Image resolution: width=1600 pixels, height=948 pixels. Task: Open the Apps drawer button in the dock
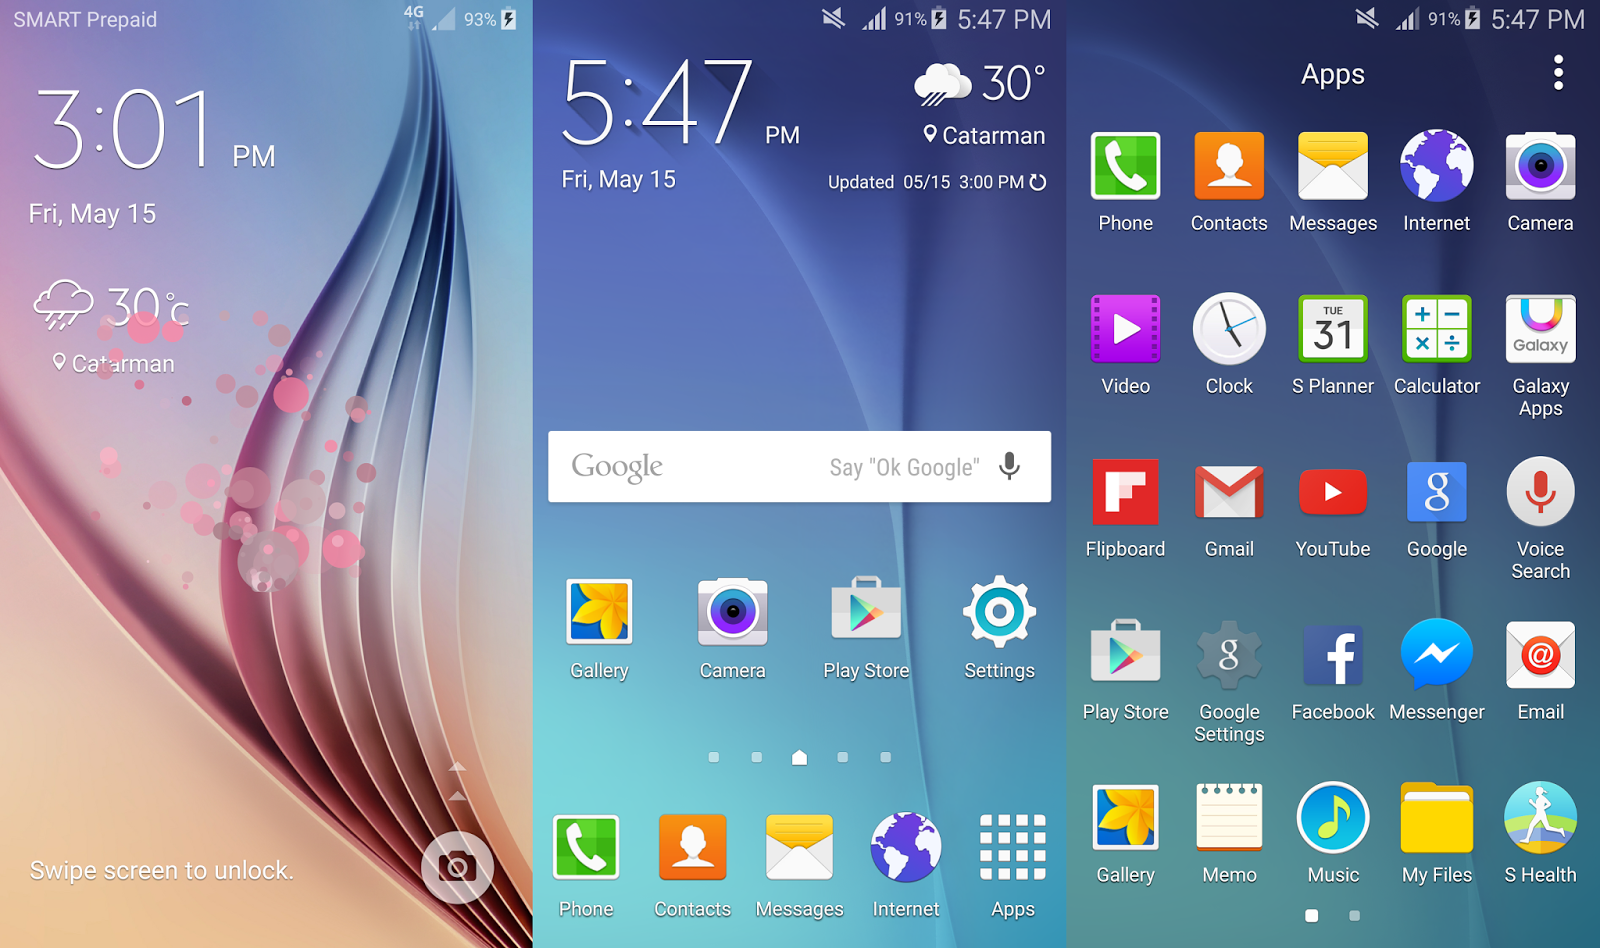1013,866
